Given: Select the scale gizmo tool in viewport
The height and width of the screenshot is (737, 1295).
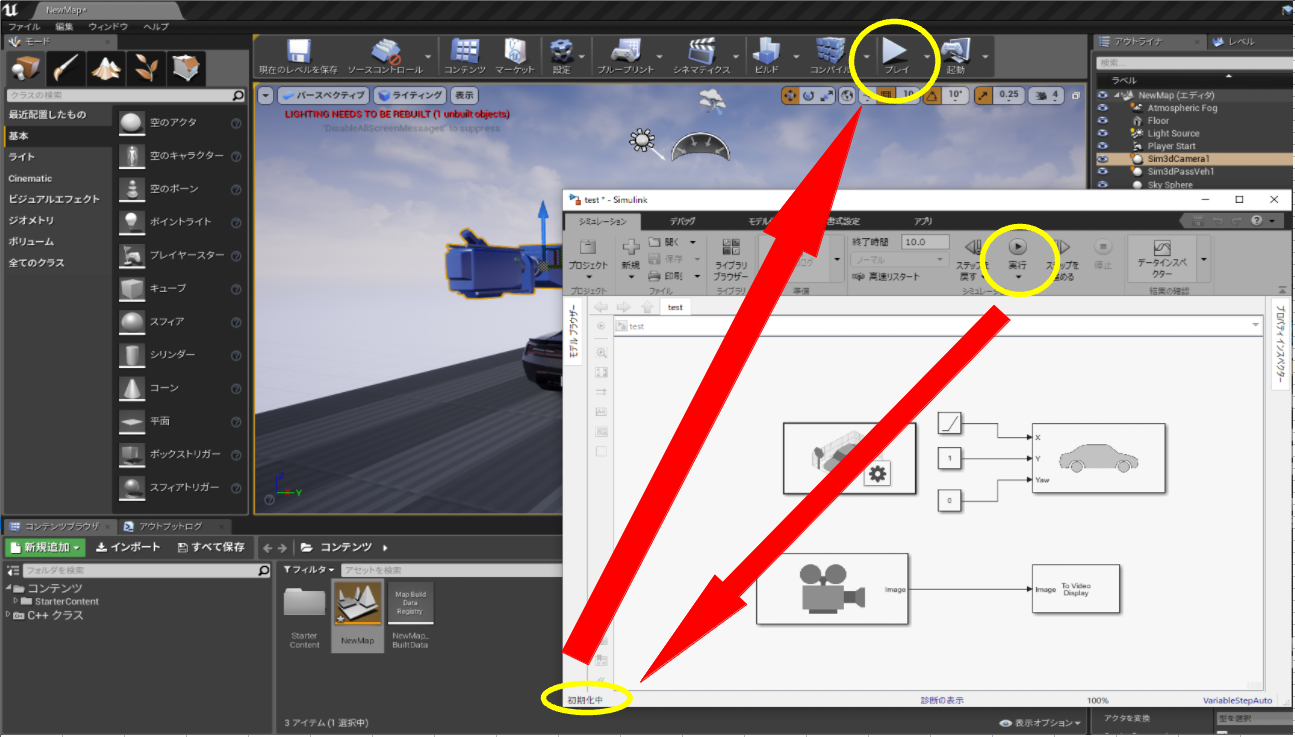Looking at the screenshot, I should [x=826, y=95].
